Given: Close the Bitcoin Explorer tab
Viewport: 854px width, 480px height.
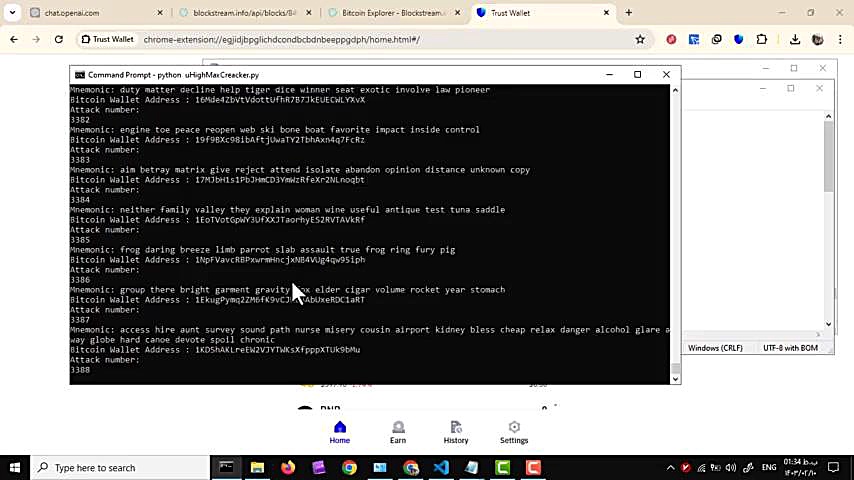Looking at the screenshot, I should click(x=458, y=13).
